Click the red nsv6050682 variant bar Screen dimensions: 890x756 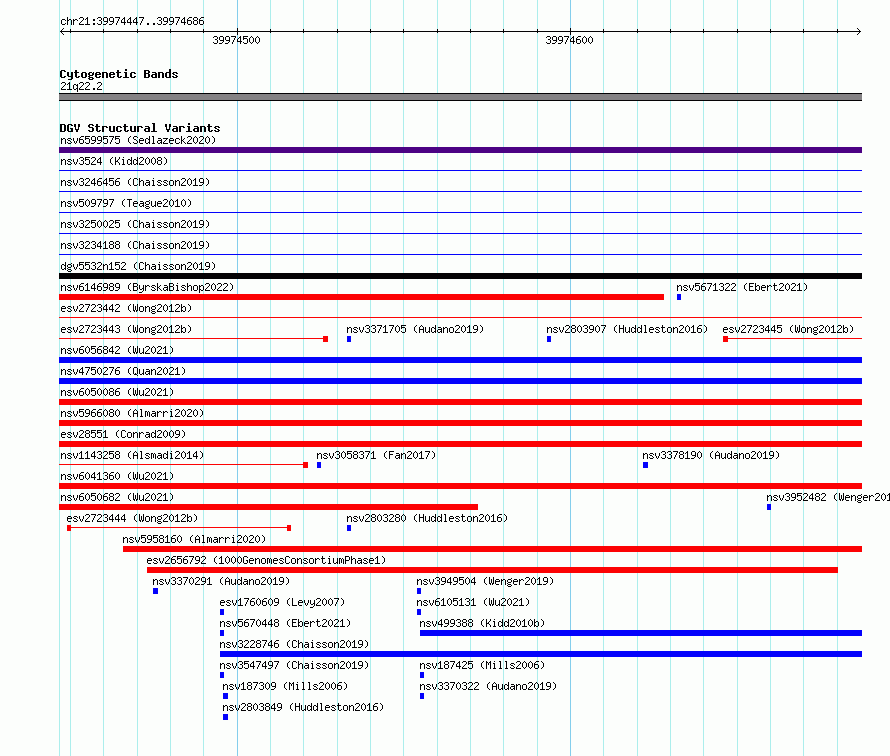(x=268, y=507)
